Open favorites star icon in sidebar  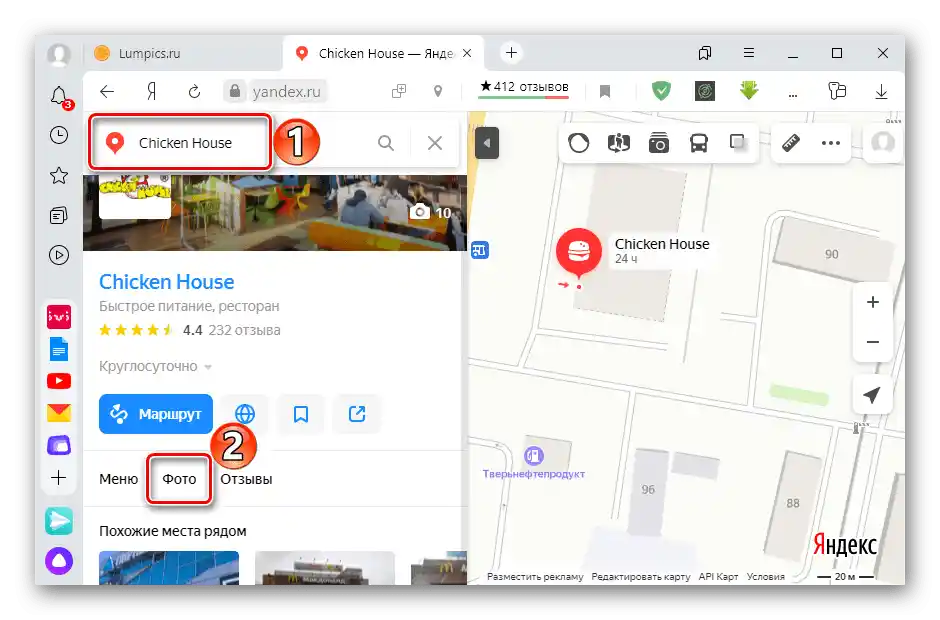tap(59, 176)
